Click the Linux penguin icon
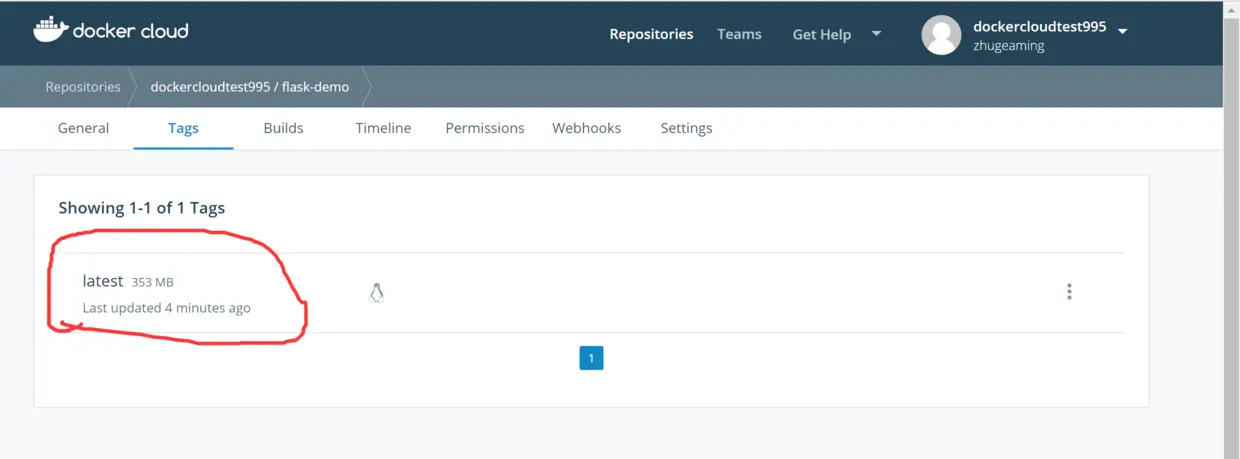 [x=376, y=293]
